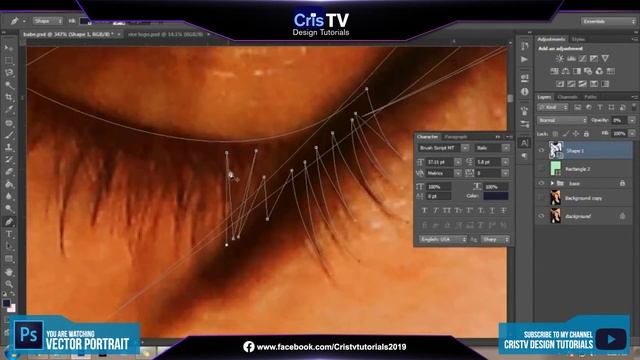Select the Eyedropper tool

click(x=9, y=110)
